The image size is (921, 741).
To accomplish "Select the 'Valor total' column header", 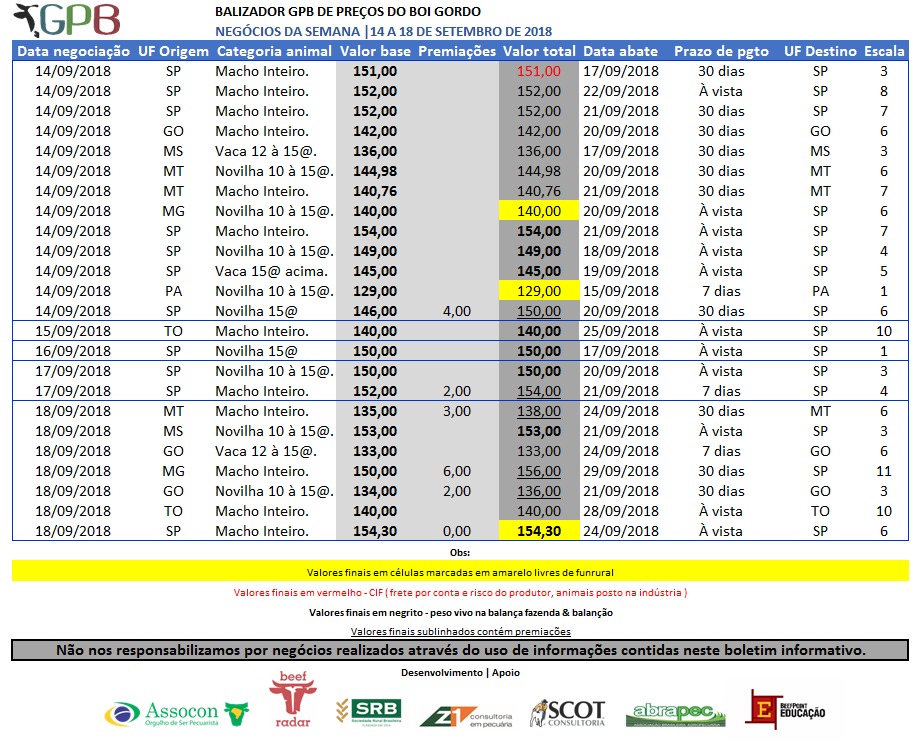I will pyautogui.click(x=539, y=51).
